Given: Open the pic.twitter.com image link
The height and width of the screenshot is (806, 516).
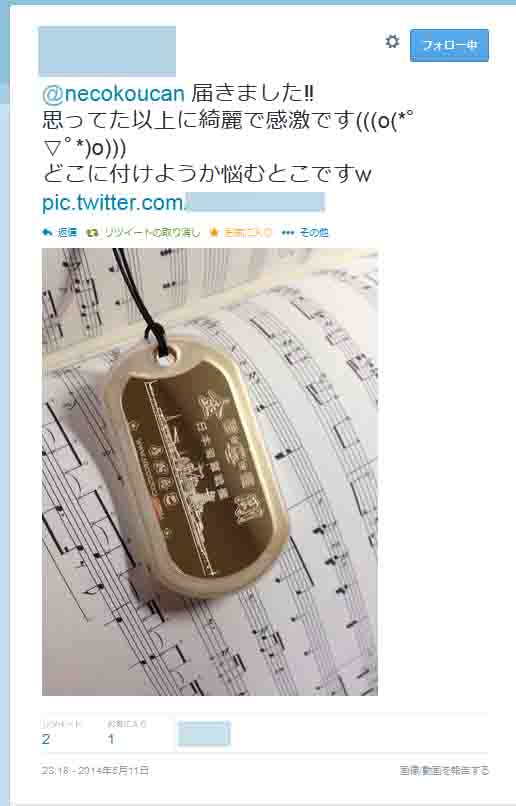Looking at the screenshot, I should coord(183,203).
